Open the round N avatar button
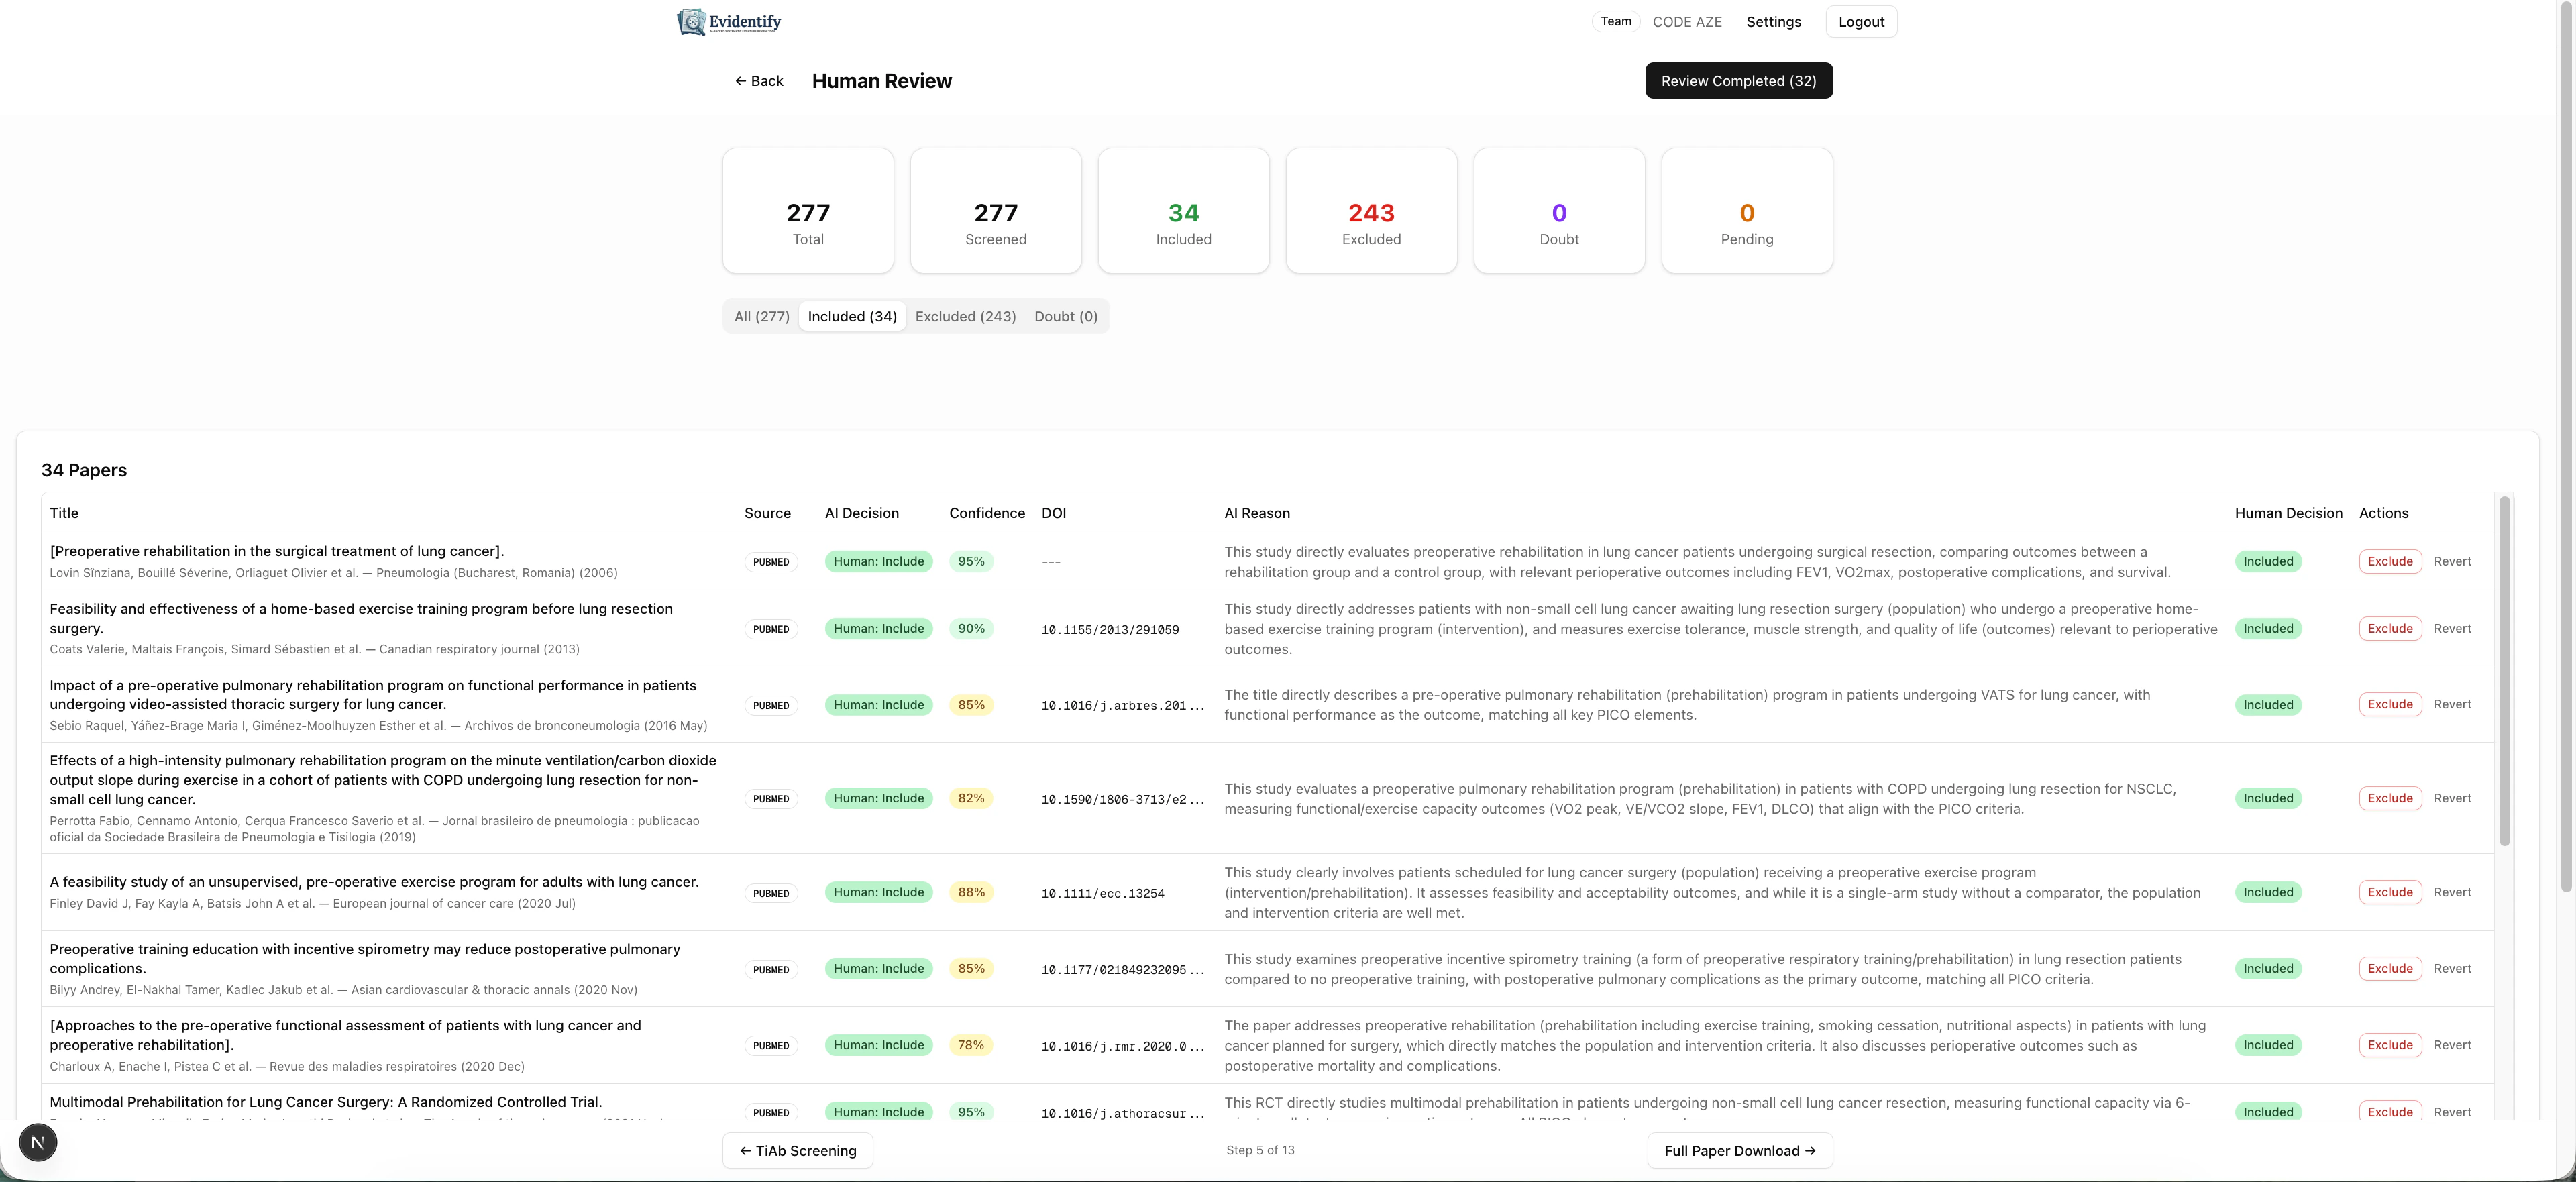The height and width of the screenshot is (1182, 2576). coord(38,1142)
